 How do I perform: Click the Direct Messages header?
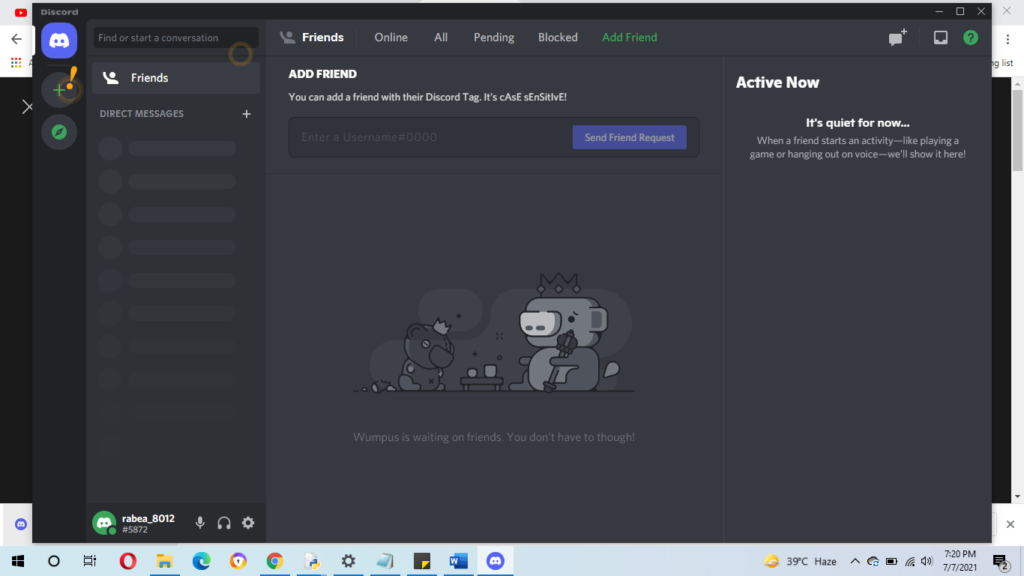pos(141,114)
